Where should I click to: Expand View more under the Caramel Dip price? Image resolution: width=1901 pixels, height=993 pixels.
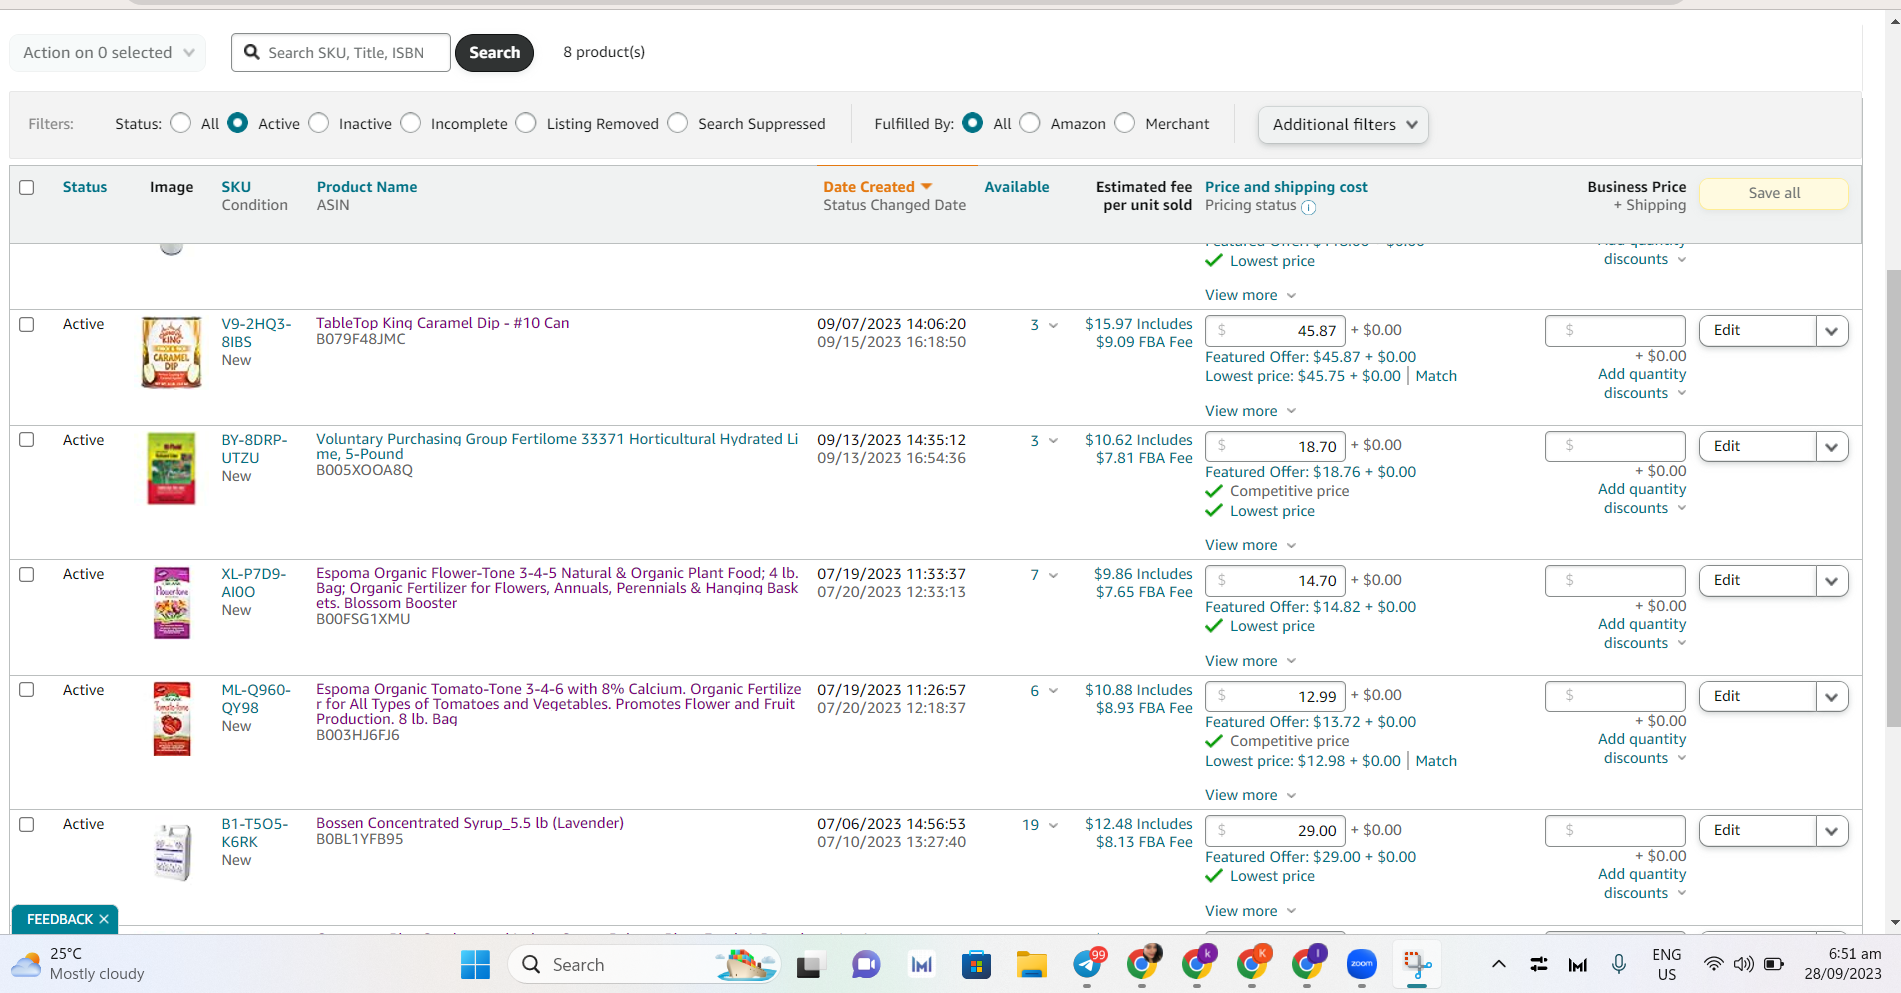coord(1250,411)
